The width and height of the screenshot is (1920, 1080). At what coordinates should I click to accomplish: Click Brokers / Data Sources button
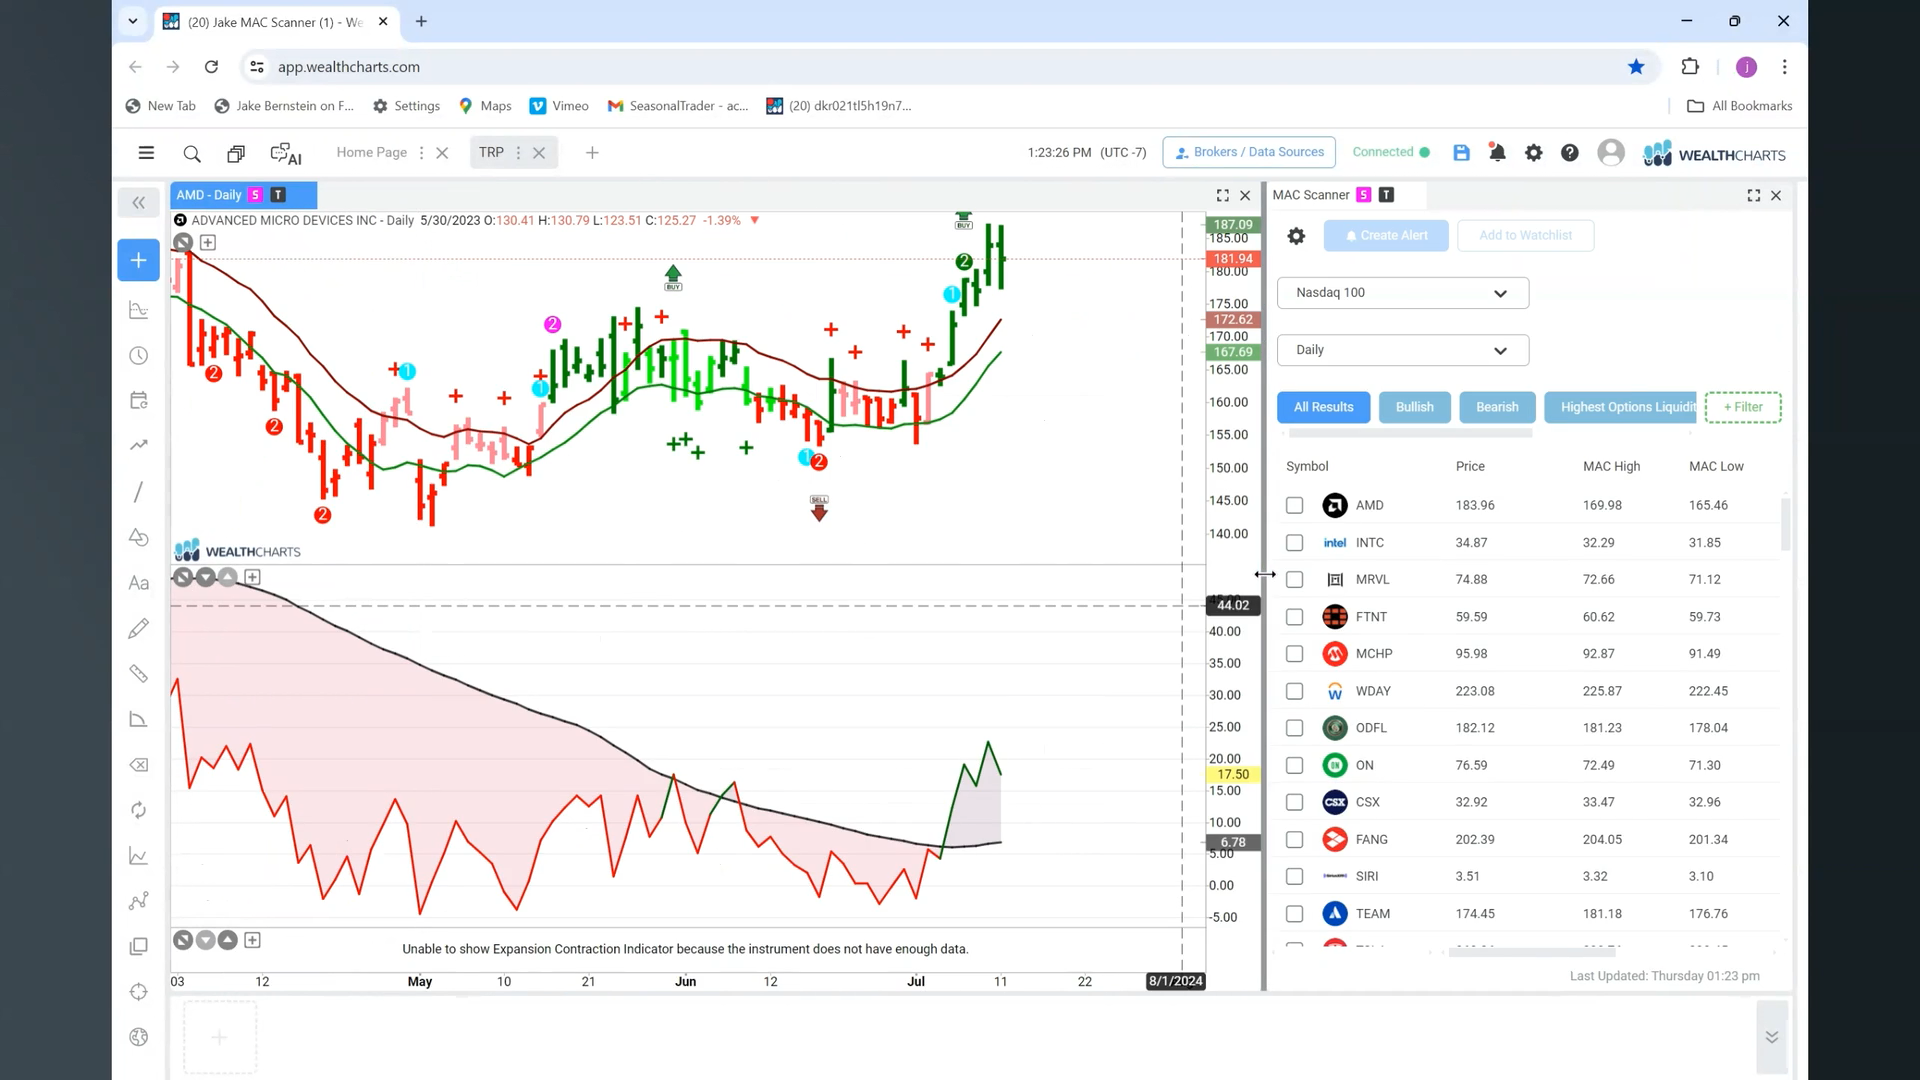1249,152
